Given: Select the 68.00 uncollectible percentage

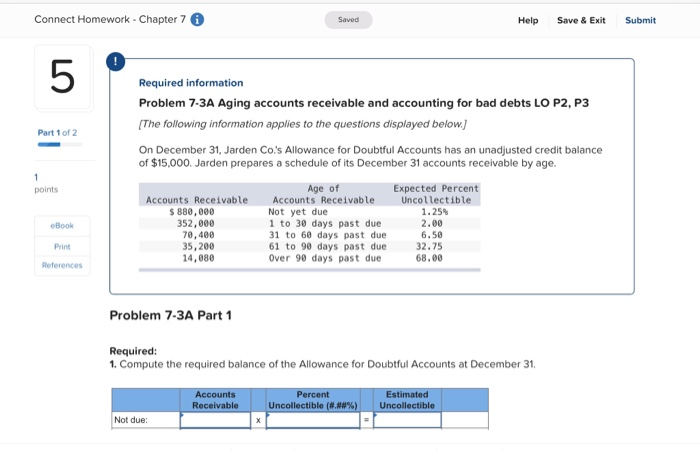Looking at the screenshot, I should pyautogui.click(x=429, y=258).
